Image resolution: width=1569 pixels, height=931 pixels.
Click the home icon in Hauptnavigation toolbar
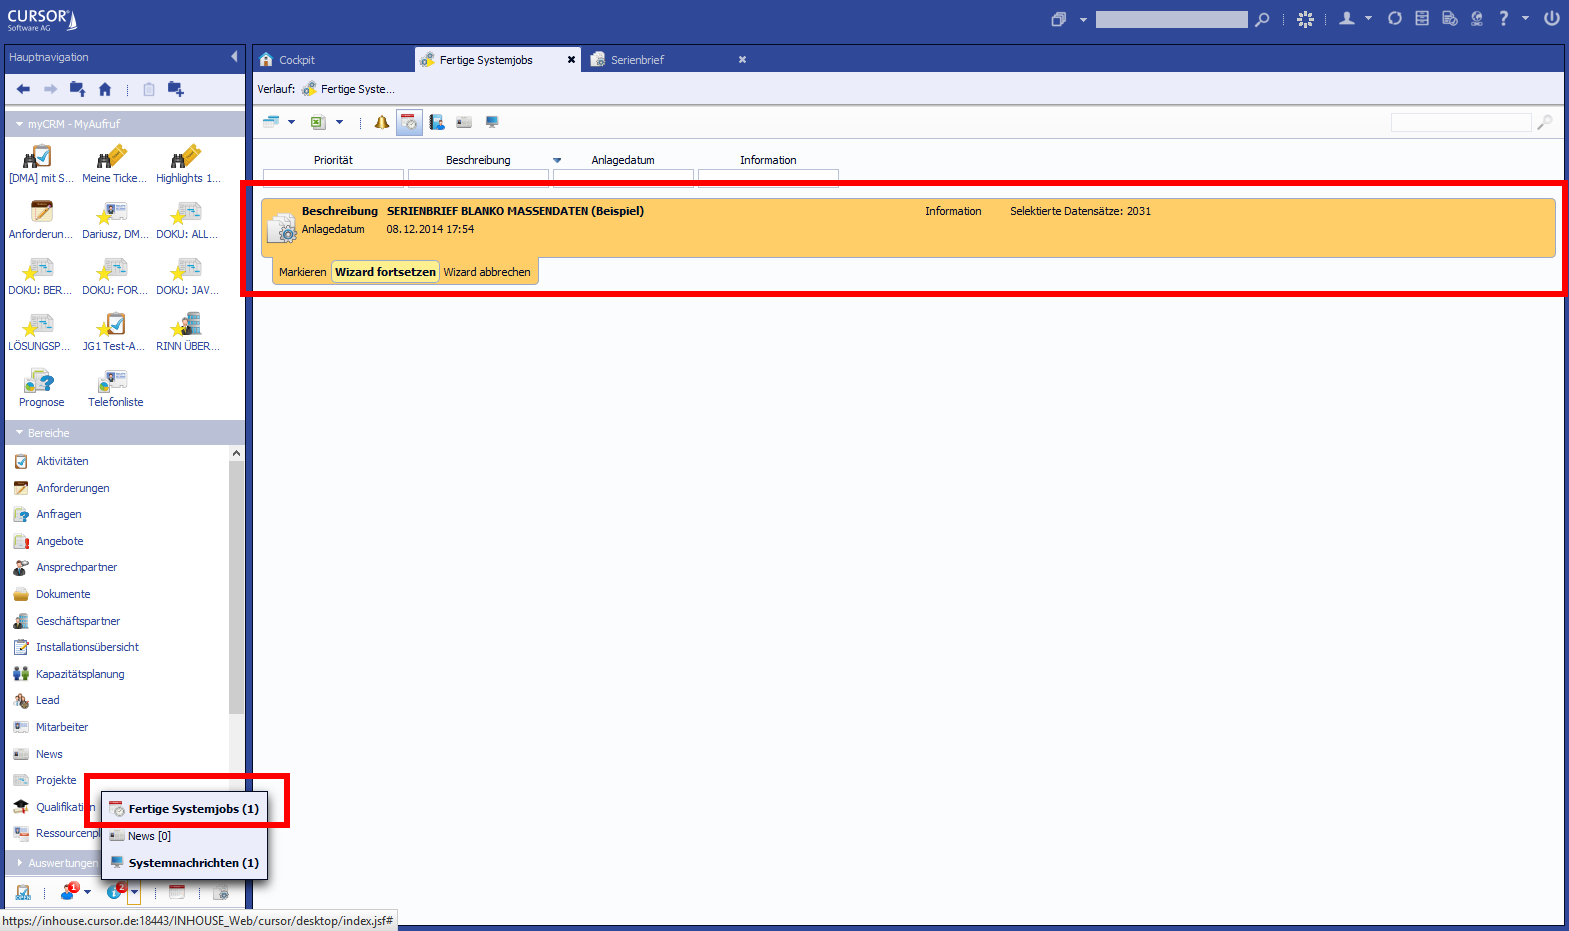(105, 89)
